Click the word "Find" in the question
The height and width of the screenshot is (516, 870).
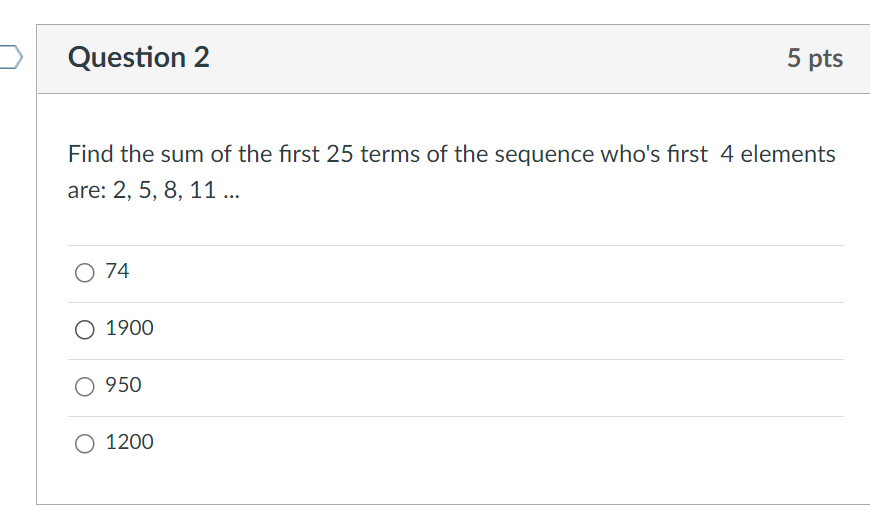pyautogui.click(x=91, y=154)
